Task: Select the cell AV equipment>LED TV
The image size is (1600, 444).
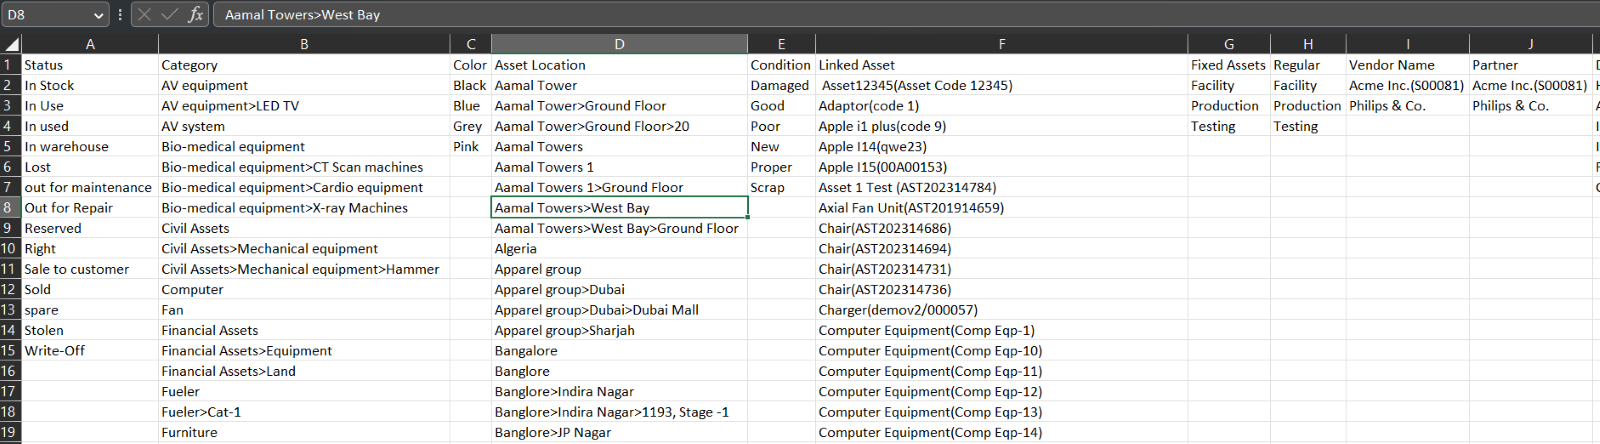Action: point(304,106)
